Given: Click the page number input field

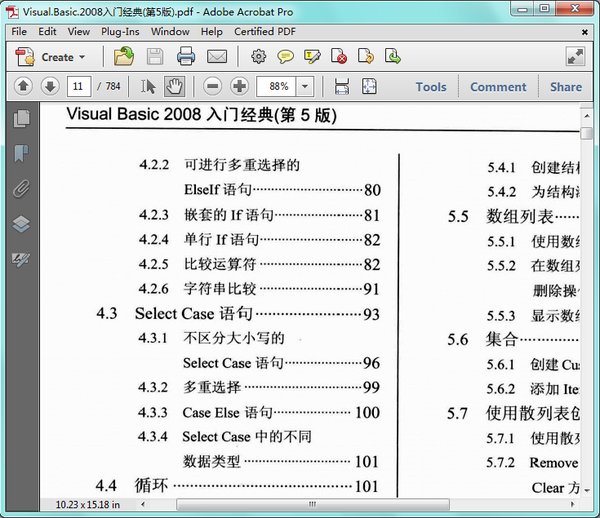Looking at the screenshot, I should (80, 87).
